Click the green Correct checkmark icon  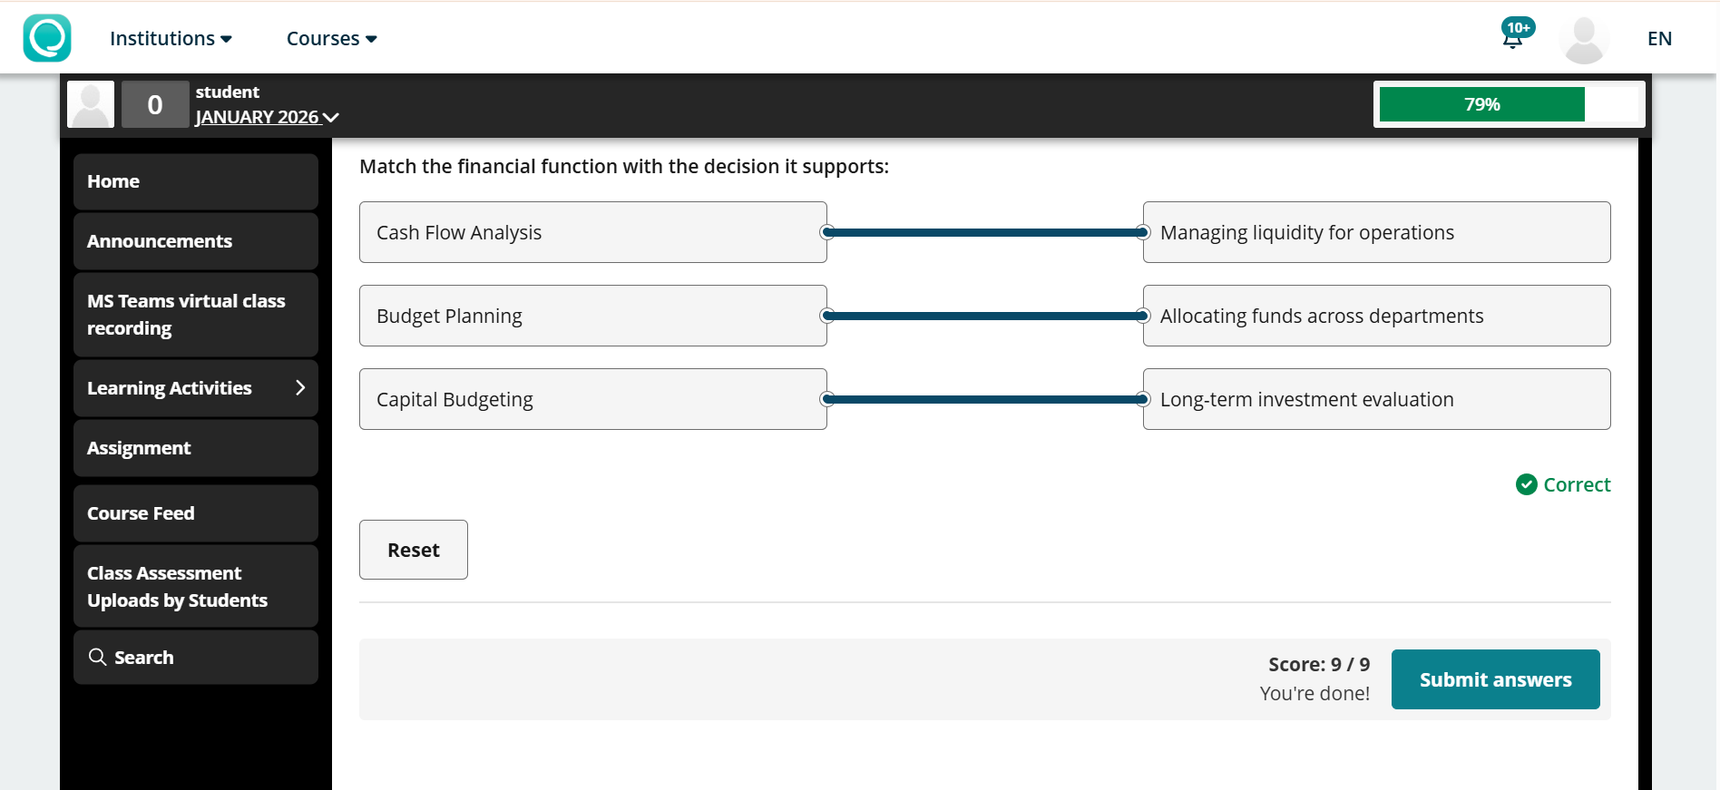tap(1526, 485)
